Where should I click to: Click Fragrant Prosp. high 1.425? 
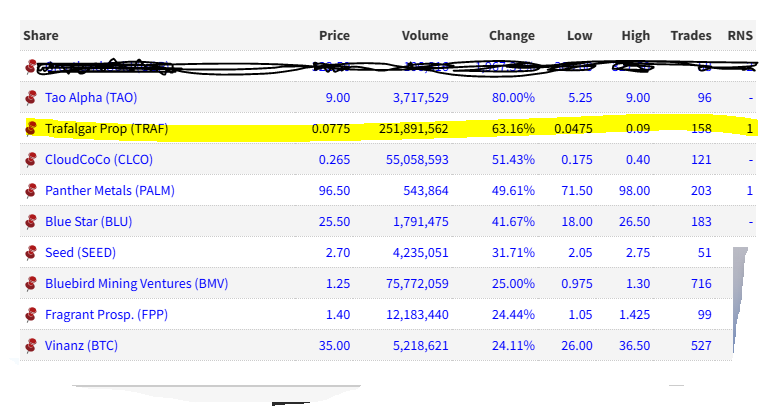[634, 314]
